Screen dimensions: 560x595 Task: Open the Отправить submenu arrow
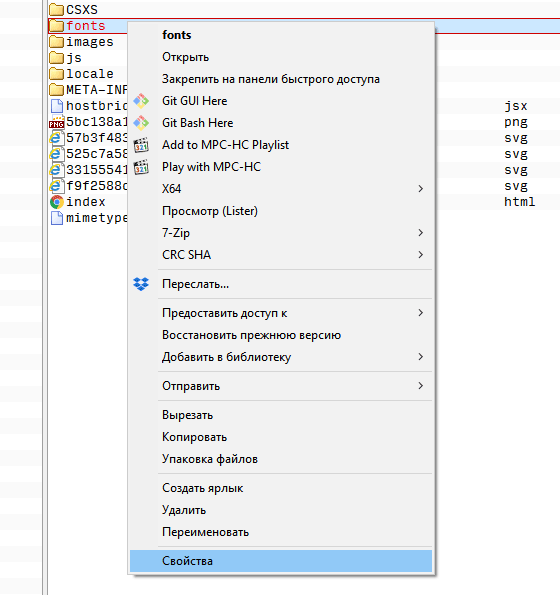coord(420,386)
